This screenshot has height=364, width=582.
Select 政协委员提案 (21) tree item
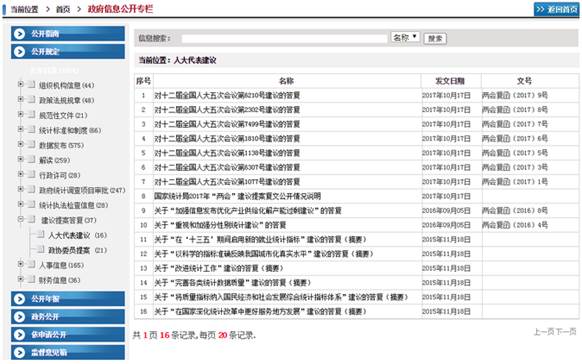pos(77,250)
